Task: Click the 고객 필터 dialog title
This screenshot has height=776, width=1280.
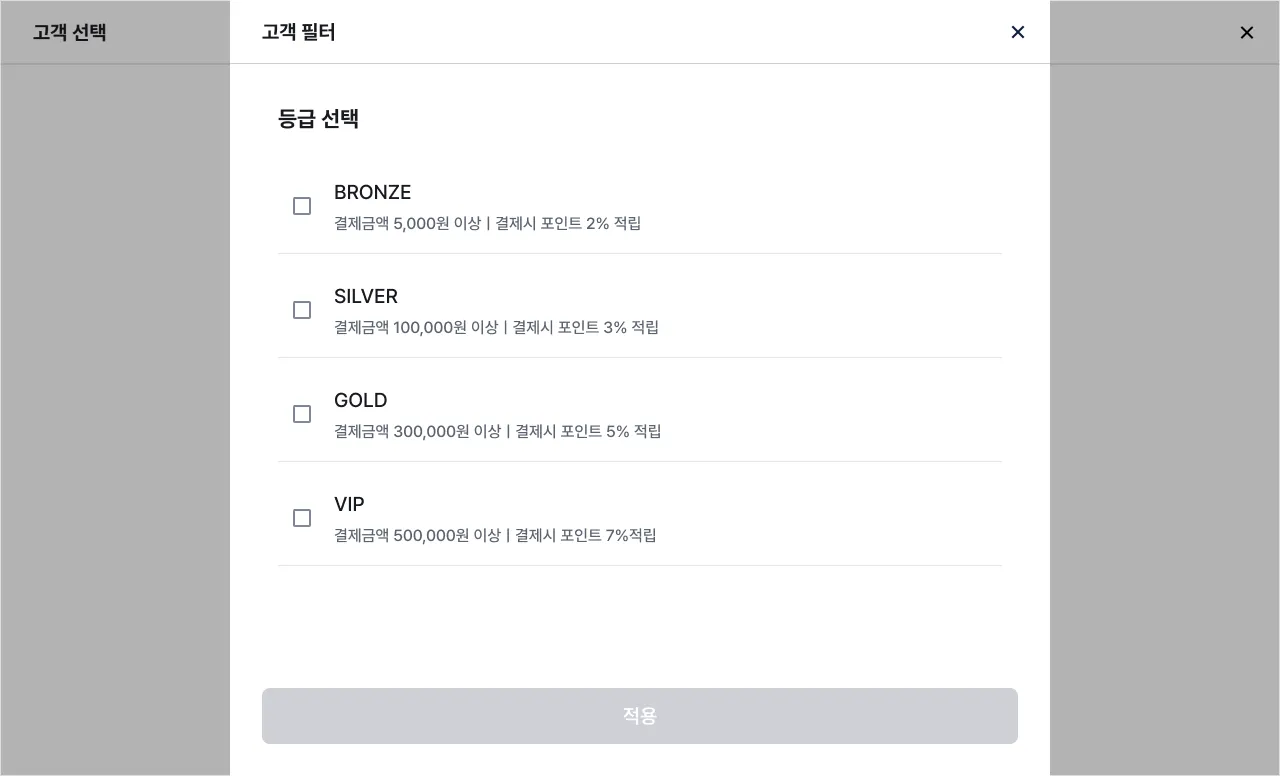Action: (298, 32)
